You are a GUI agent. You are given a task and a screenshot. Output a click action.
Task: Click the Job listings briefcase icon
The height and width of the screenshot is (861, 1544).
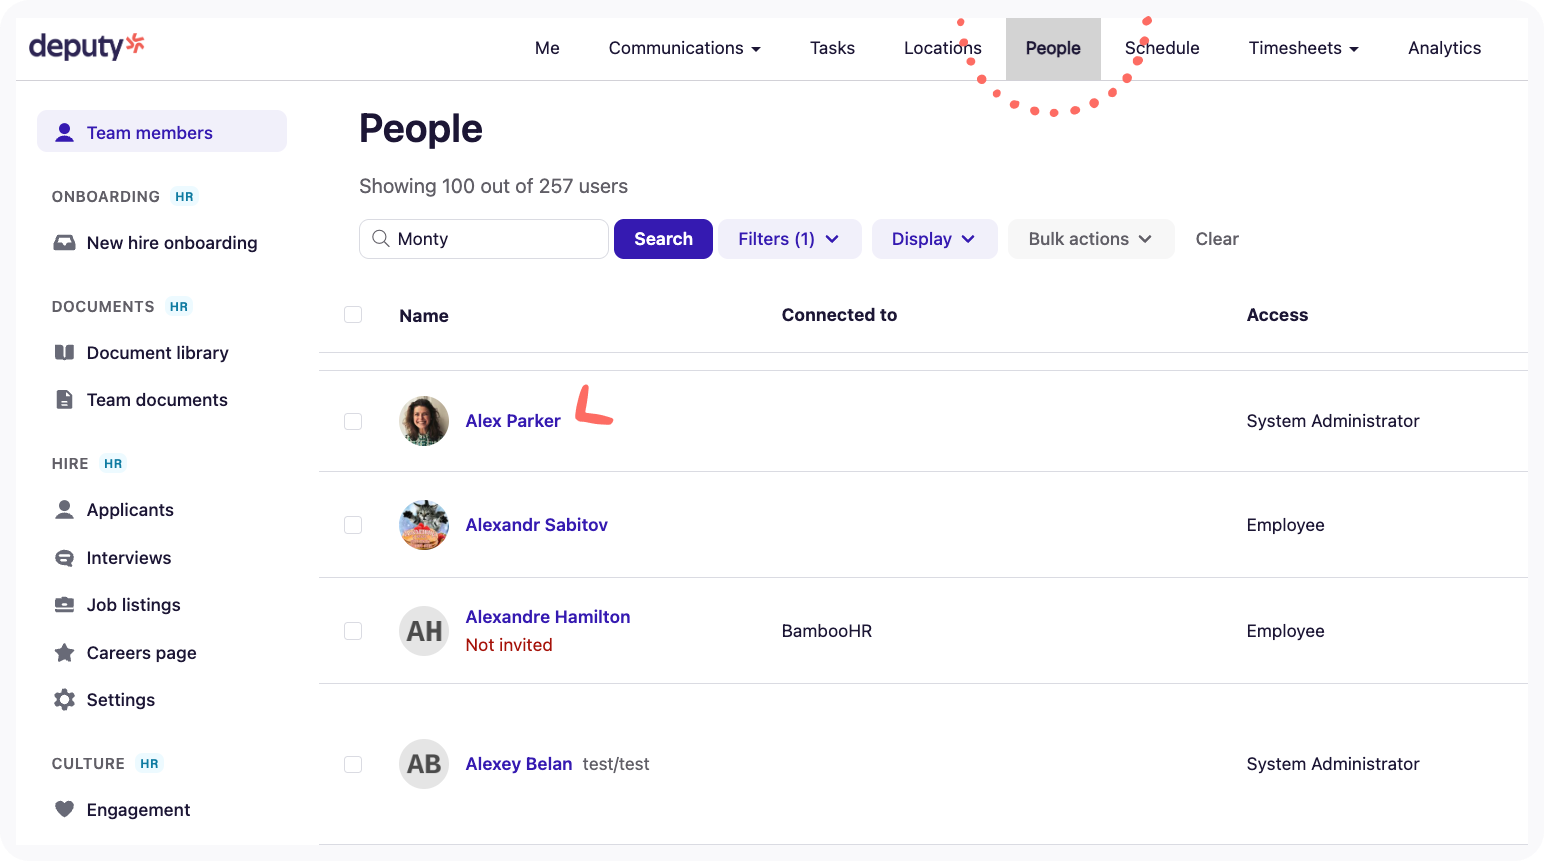click(x=64, y=605)
